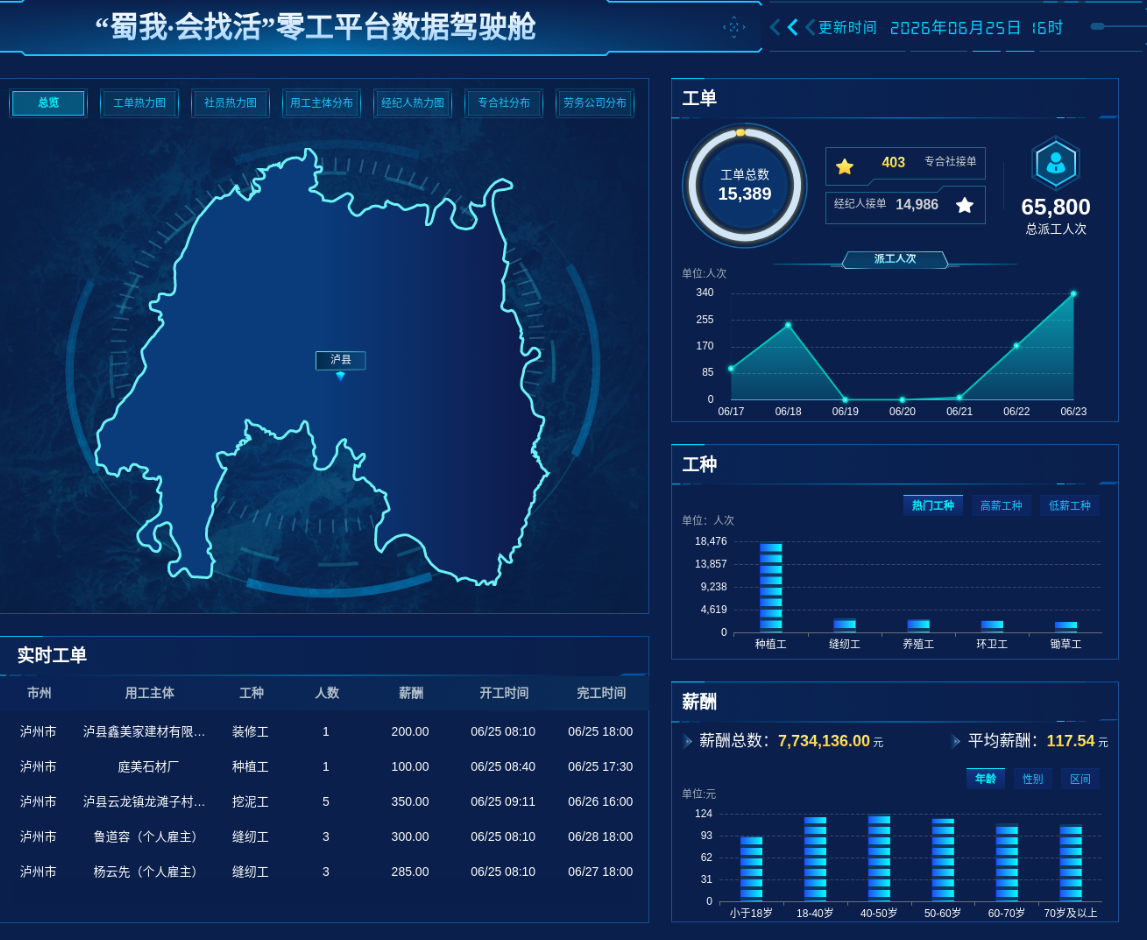This screenshot has height=940, width=1147.
Task: Click the slider handle in top-right header
Action: click(1097, 26)
